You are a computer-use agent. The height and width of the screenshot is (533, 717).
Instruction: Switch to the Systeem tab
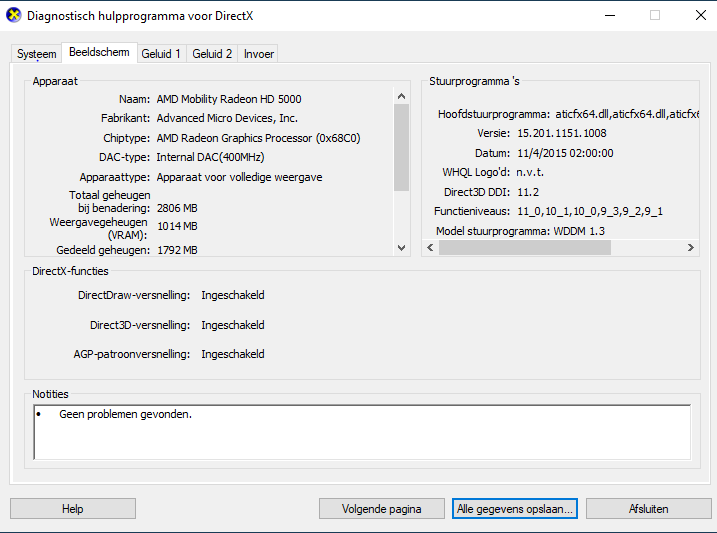(x=37, y=54)
